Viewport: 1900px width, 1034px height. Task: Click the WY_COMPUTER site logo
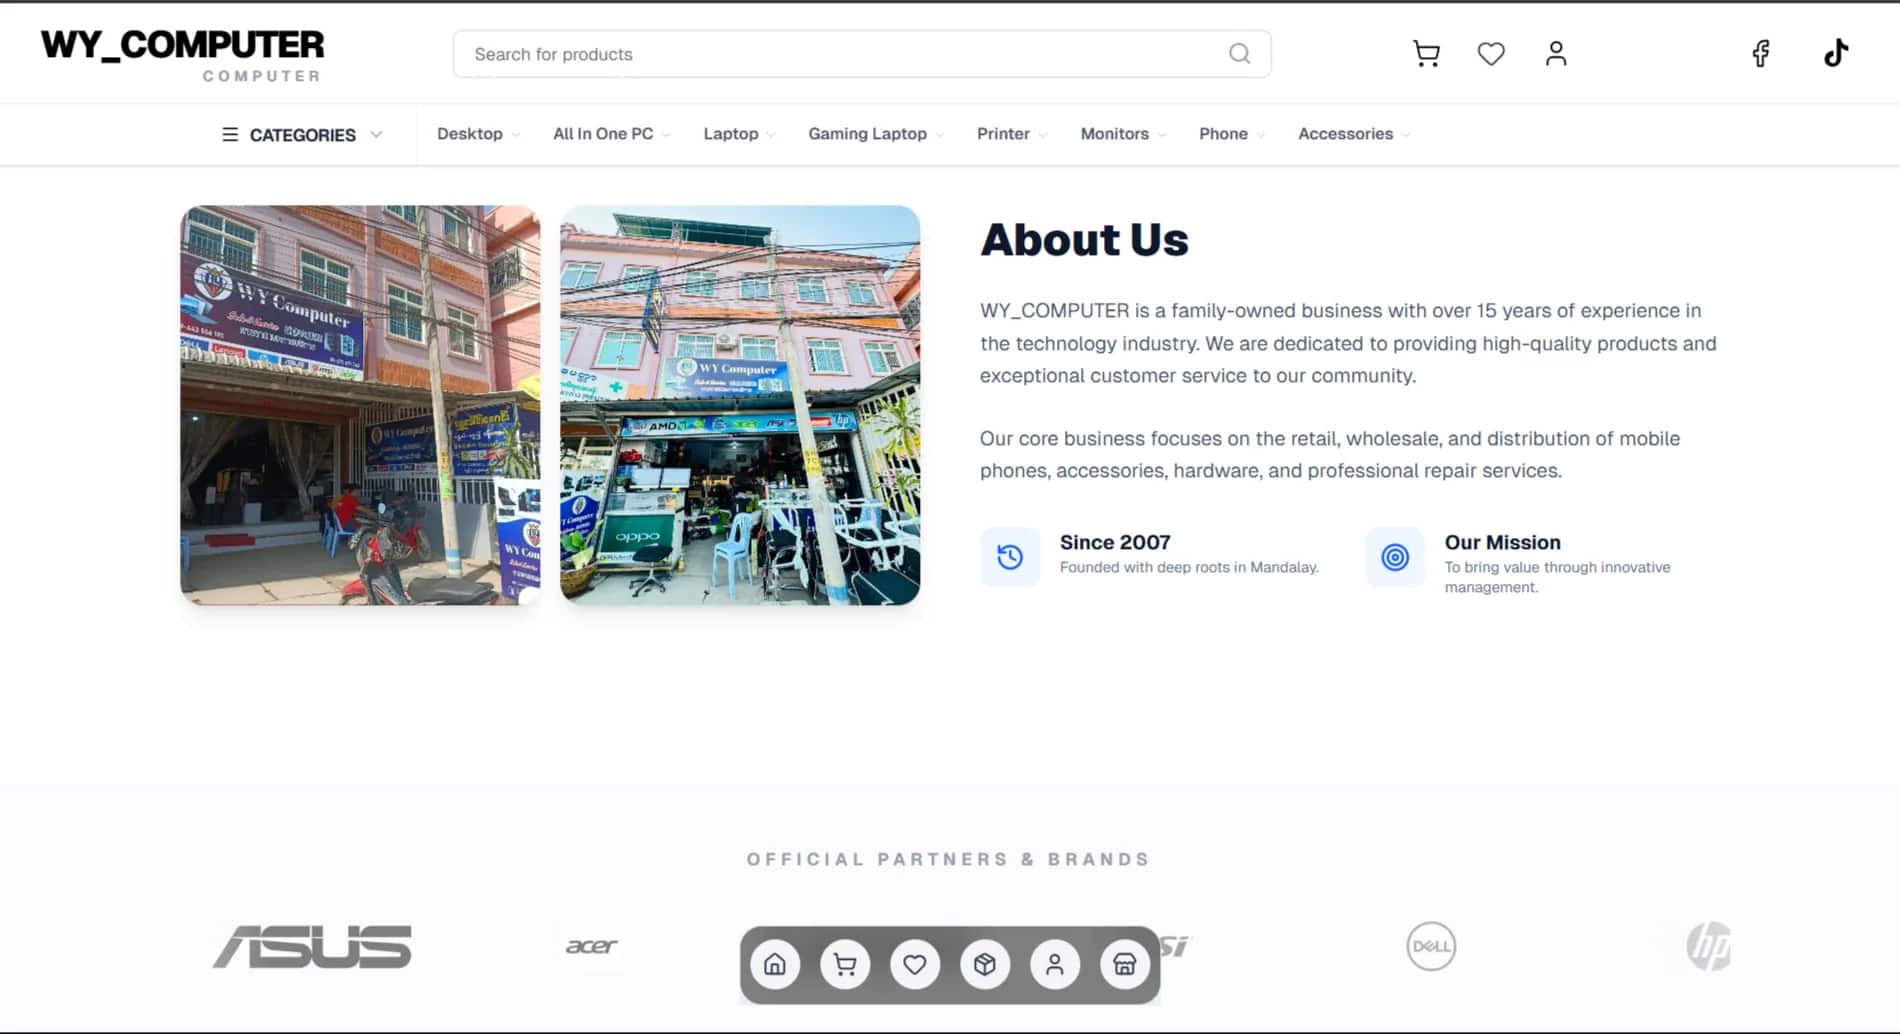(x=182, y=55)
